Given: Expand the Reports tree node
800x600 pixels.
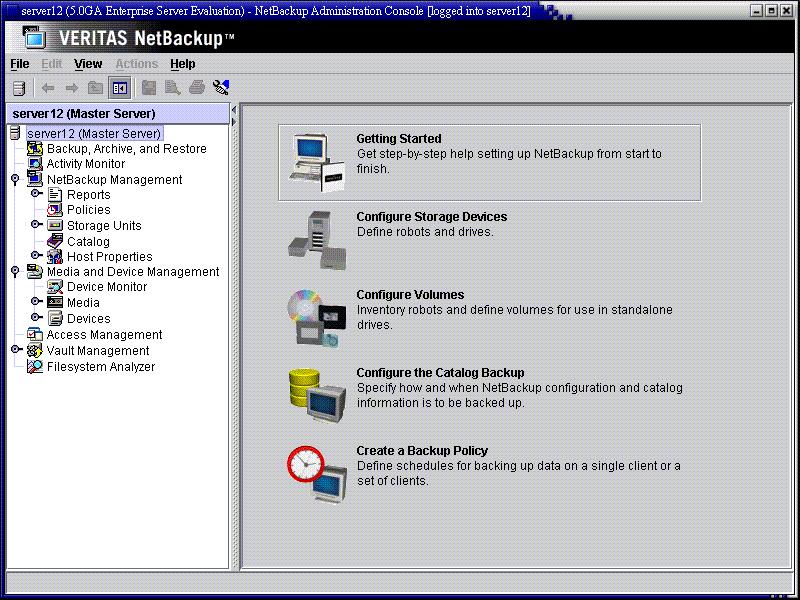Looking at the screenshot, I should point(36,194).
